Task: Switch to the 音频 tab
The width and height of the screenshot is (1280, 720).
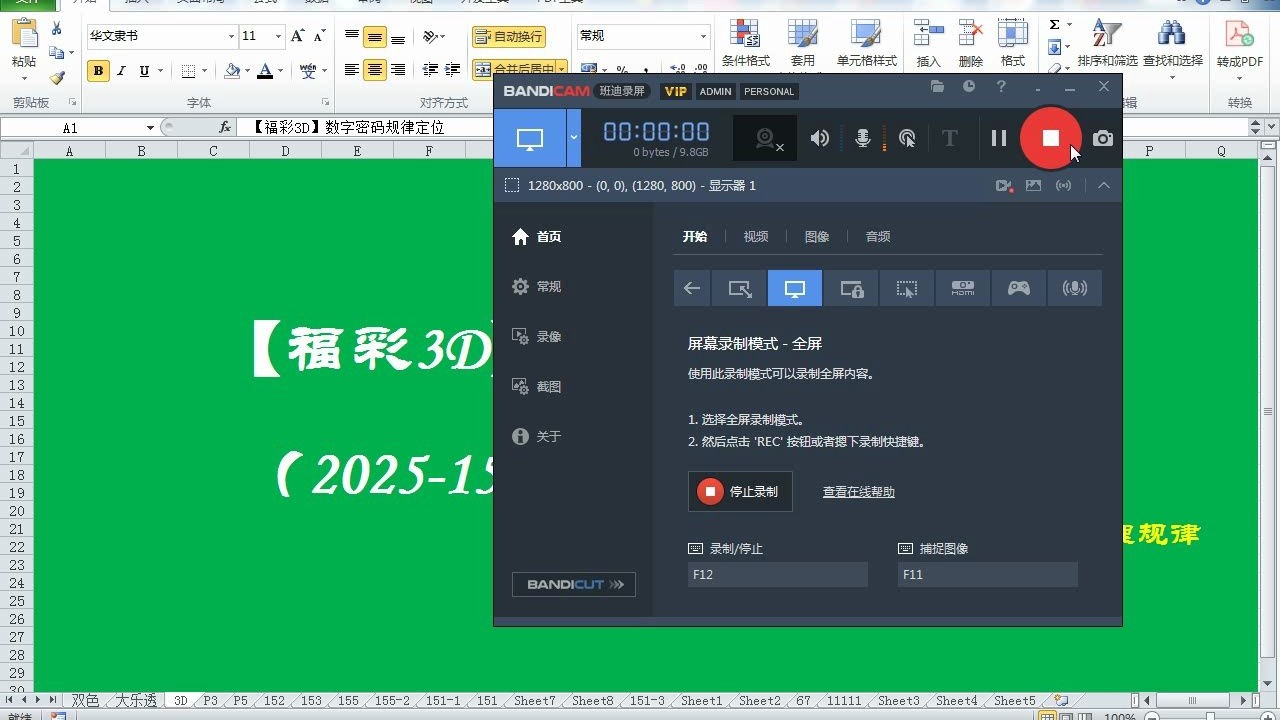Action: point(878,237)
